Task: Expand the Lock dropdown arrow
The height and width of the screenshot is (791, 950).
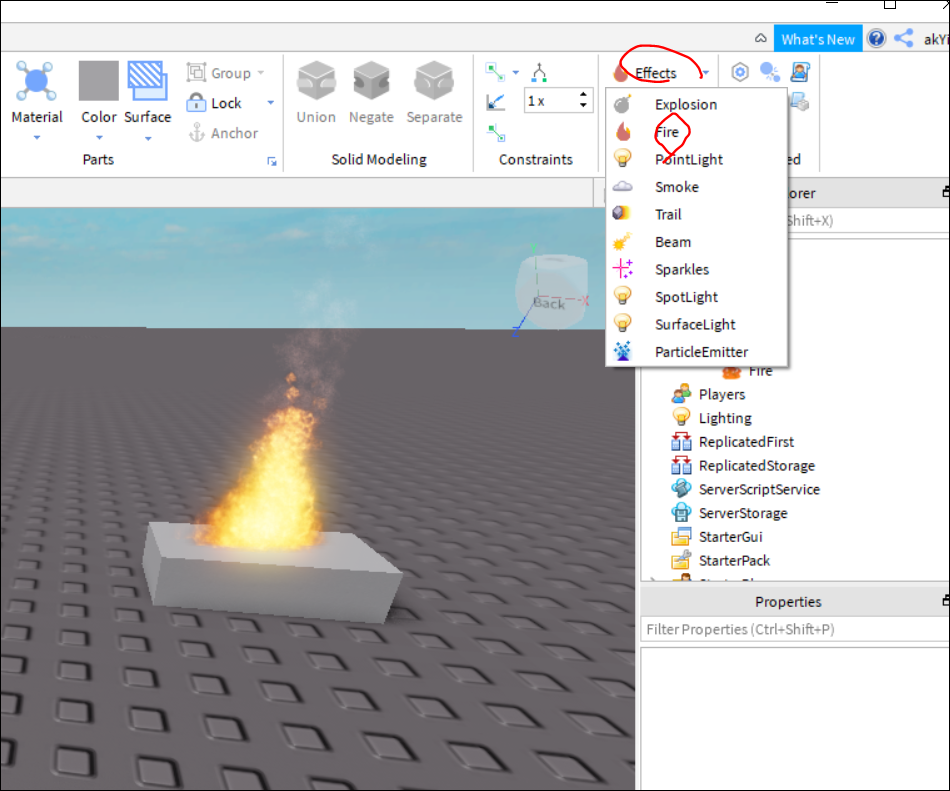Action: click(271, 102)
